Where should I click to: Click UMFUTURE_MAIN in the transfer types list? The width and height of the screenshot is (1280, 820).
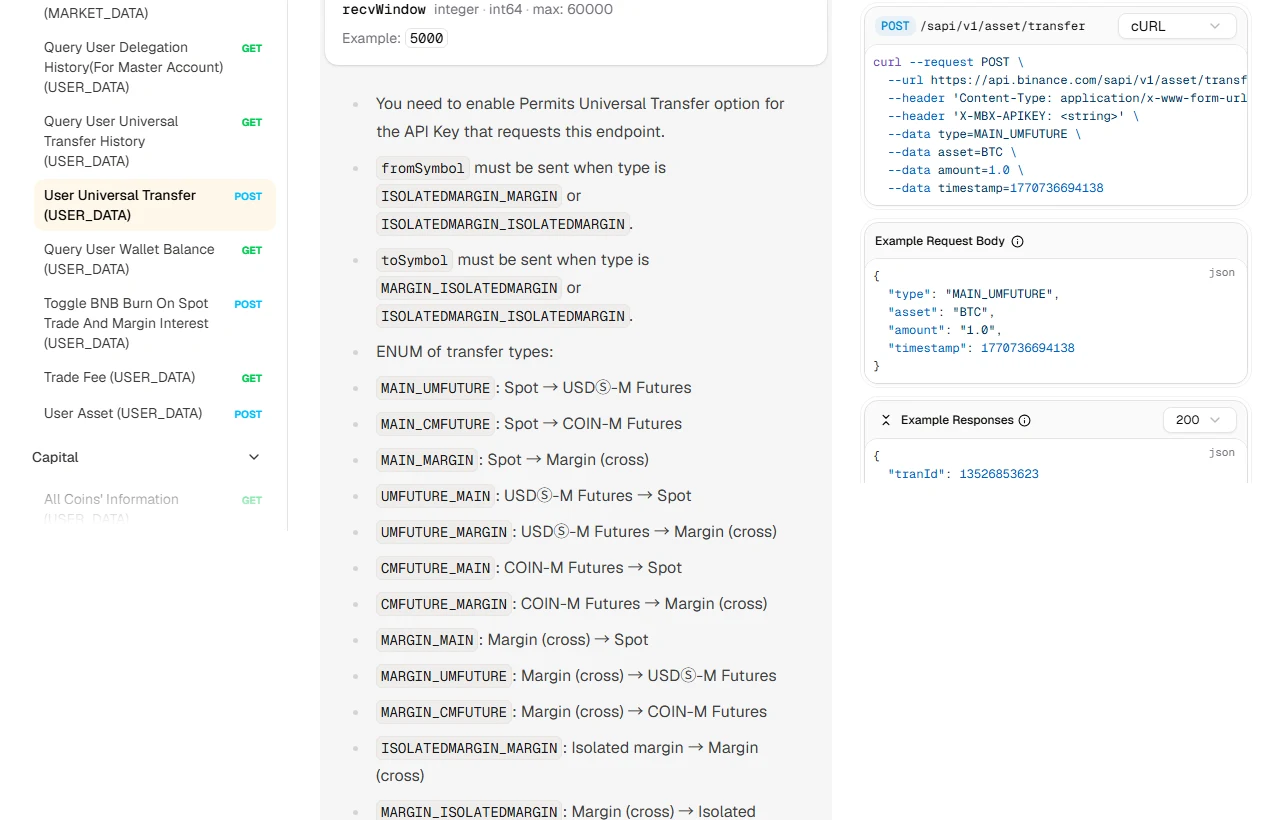[435, 496]
